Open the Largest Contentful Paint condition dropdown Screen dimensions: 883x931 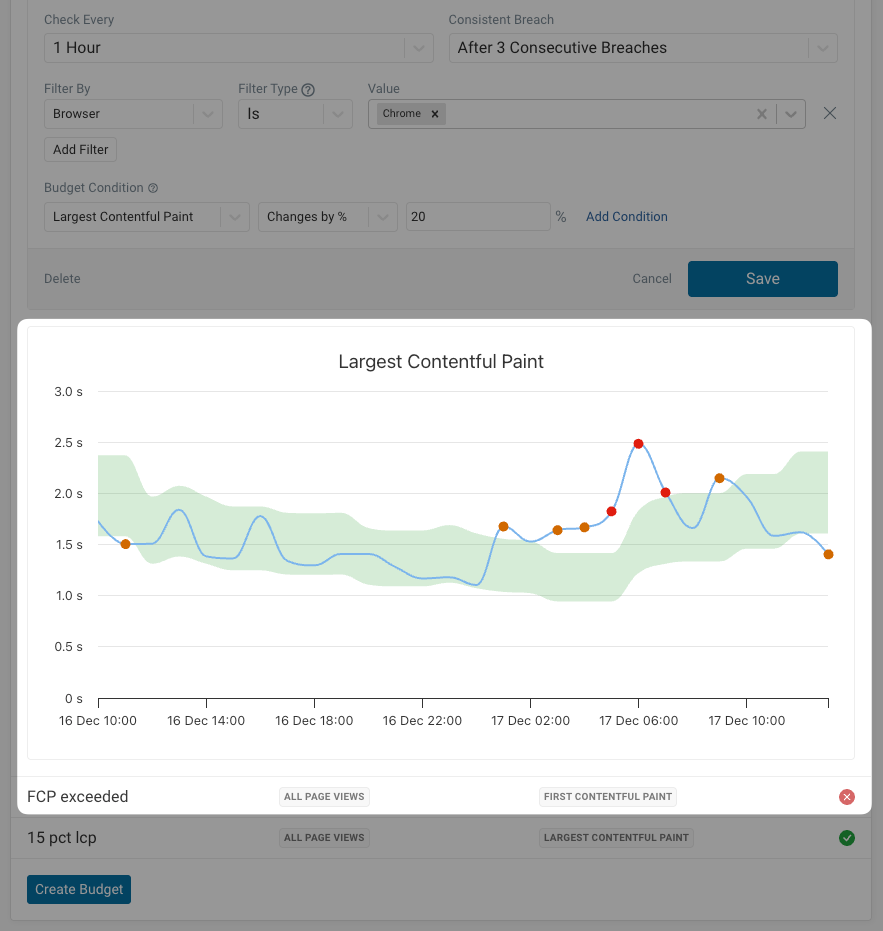coord(146,217)
